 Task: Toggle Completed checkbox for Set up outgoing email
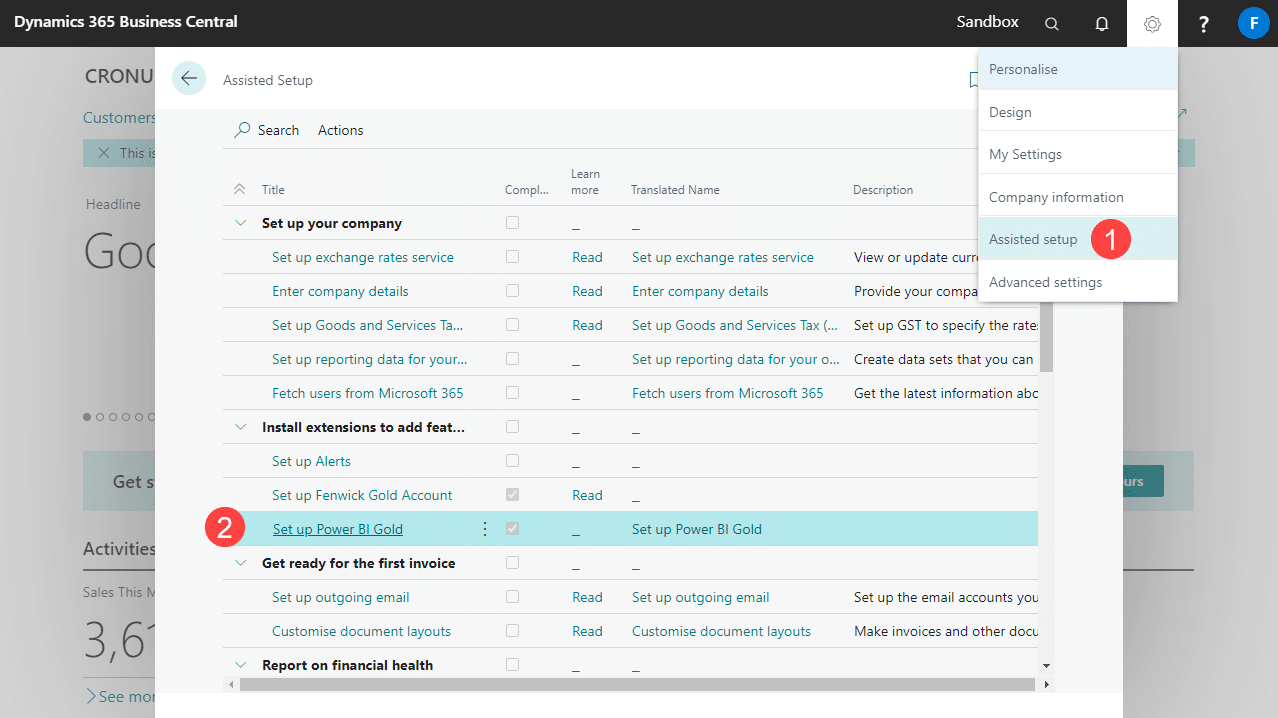(512, 597)
